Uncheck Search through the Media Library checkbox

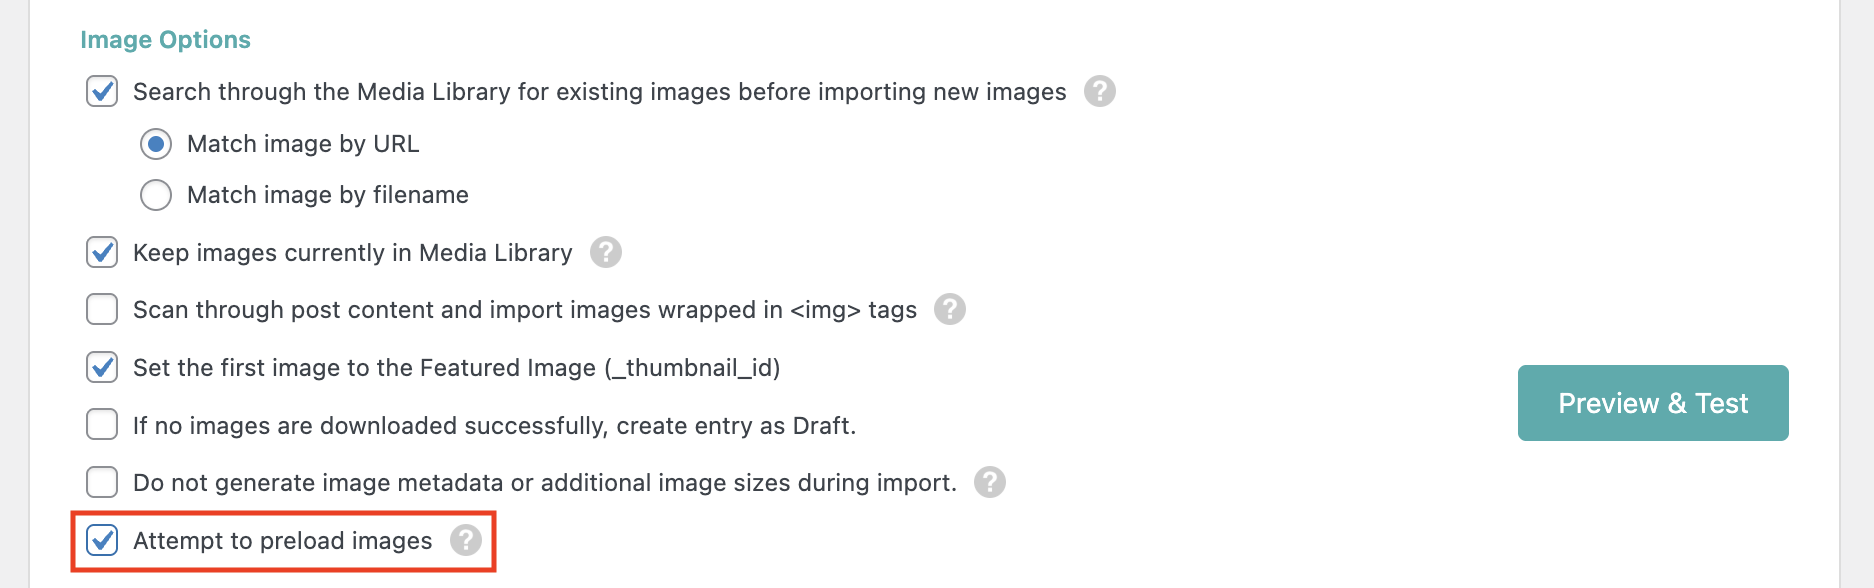pos(102,91)
